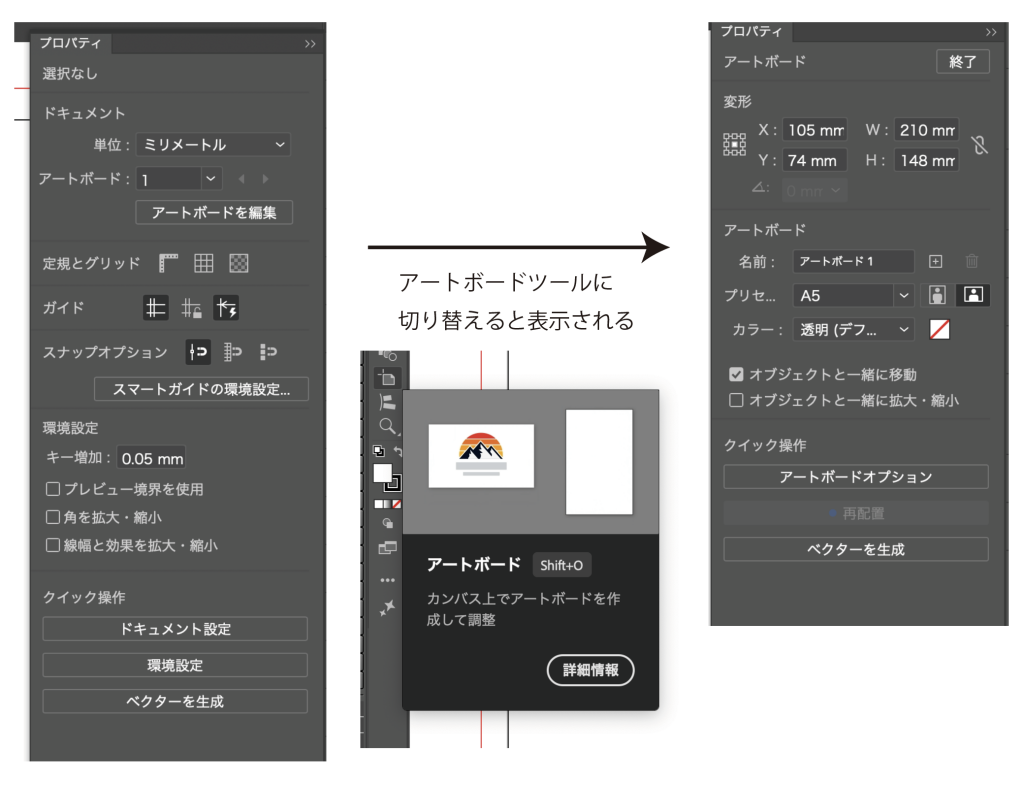Enable プレビュー境界を使用 checkbox
The image size is (1023, 787).
(54, 490)
